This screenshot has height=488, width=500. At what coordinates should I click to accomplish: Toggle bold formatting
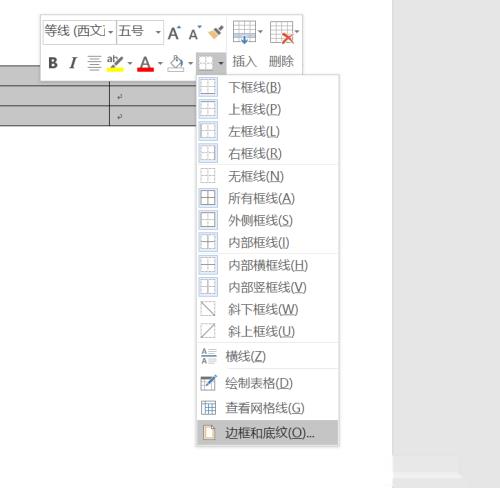click(x=53, y=63)
